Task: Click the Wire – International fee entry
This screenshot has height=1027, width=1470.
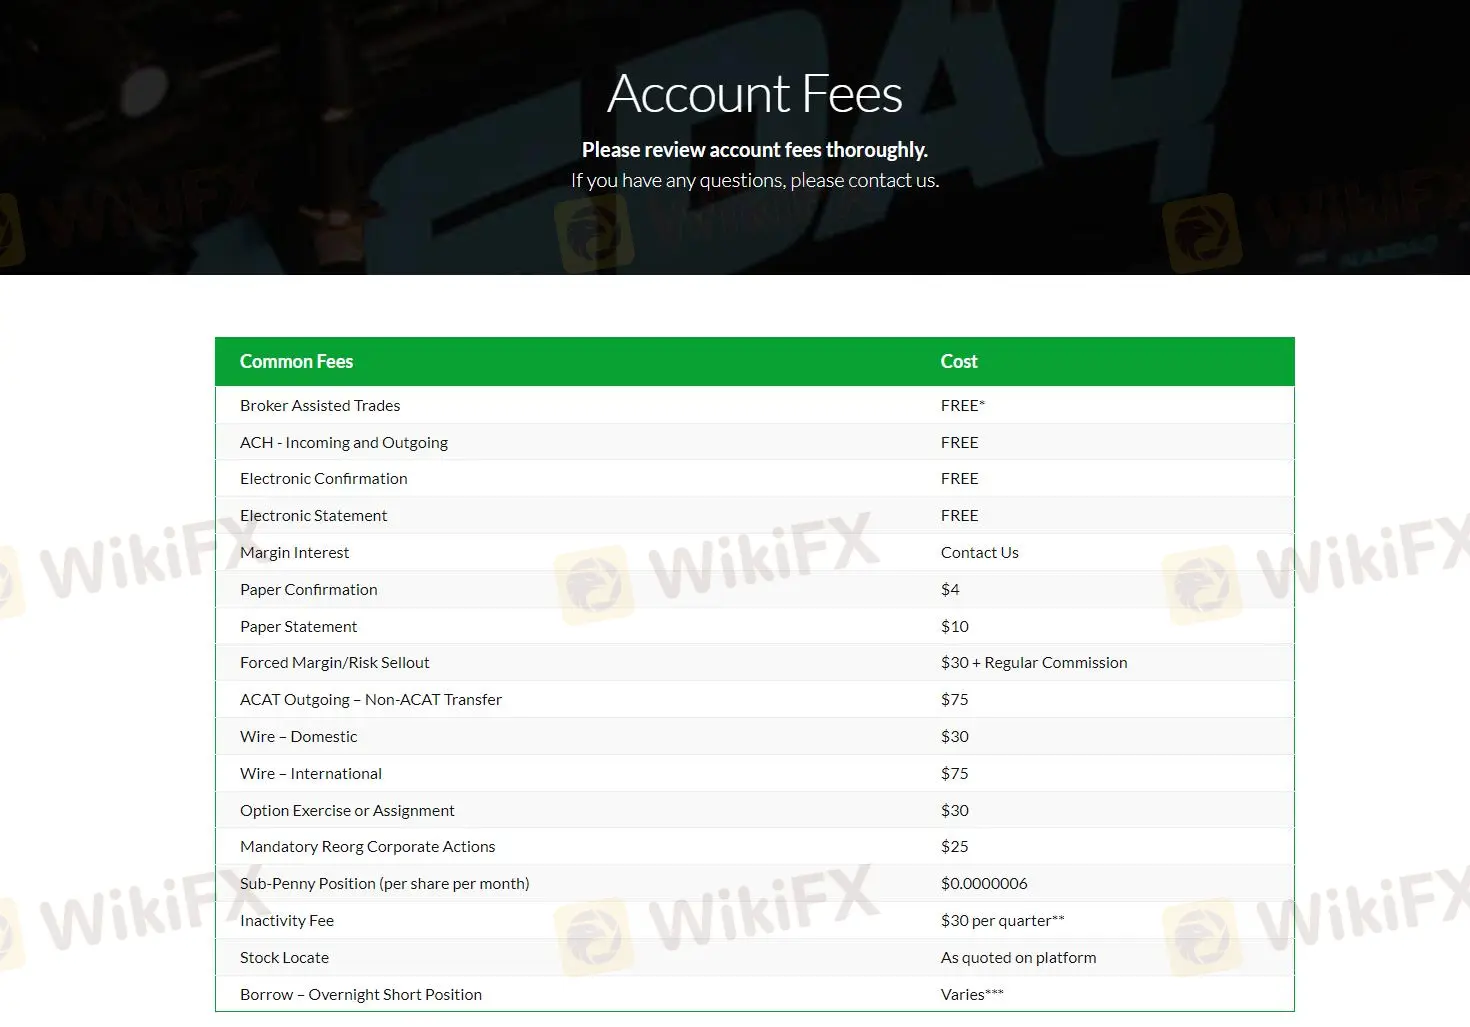Action: tap(311, 773)
